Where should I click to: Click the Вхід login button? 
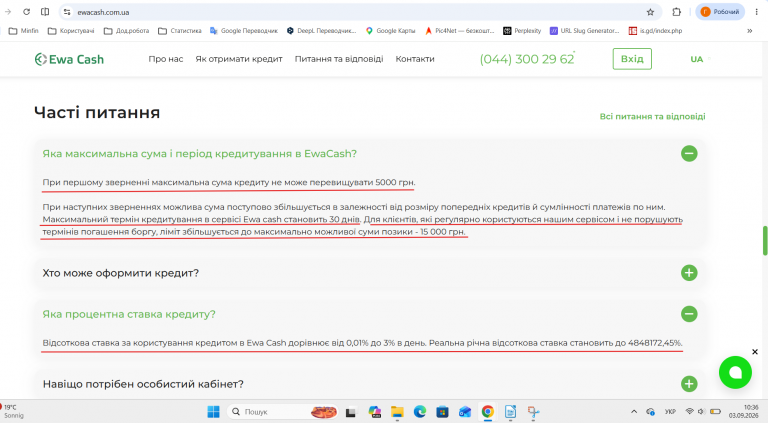point(632,59)
